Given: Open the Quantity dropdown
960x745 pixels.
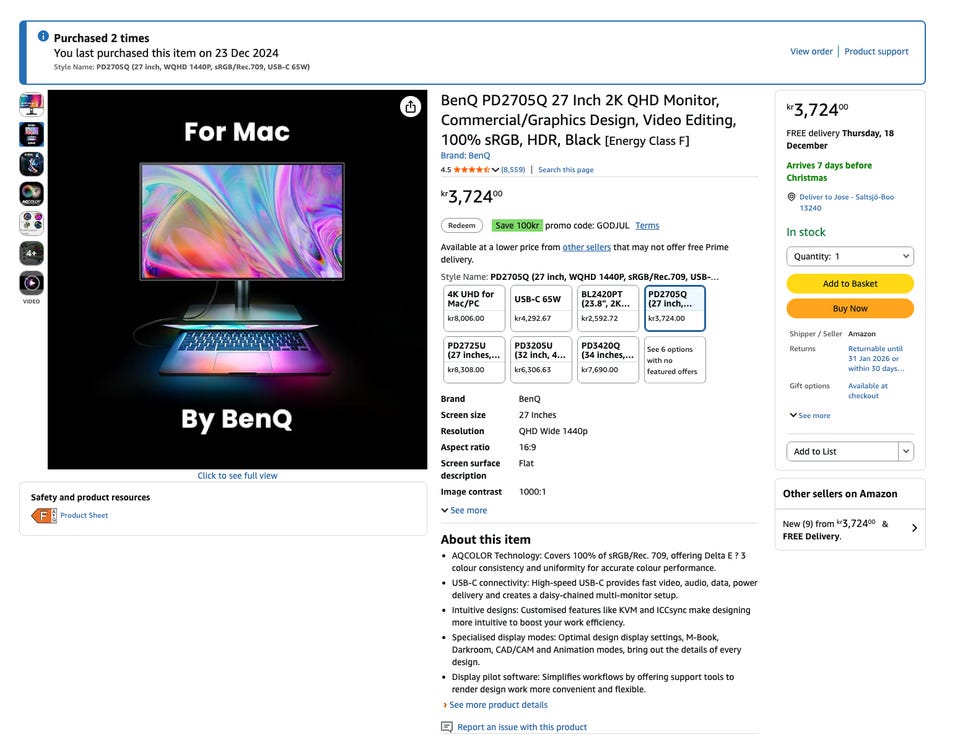Looking at the screenshot, I should [x=850, y=256].
